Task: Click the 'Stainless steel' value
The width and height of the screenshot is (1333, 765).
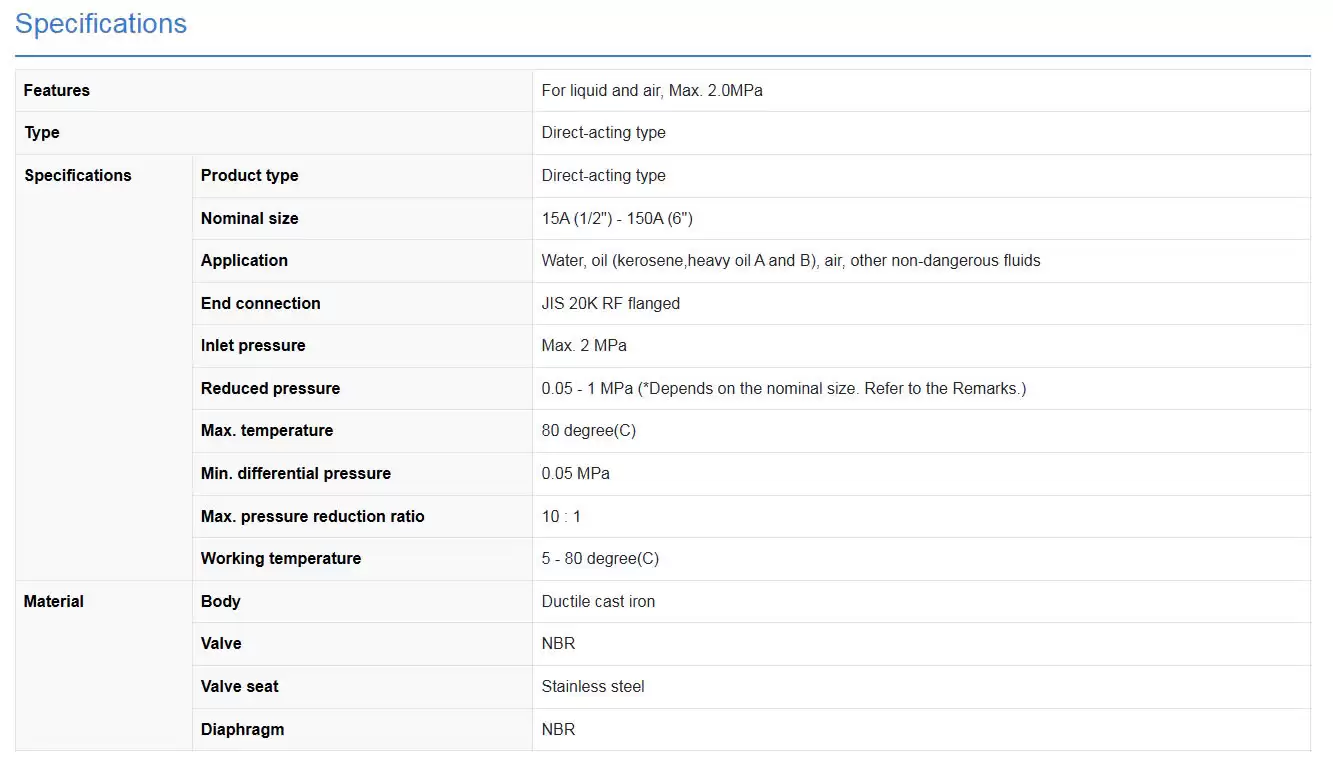Action: click(x=593, y=686)
